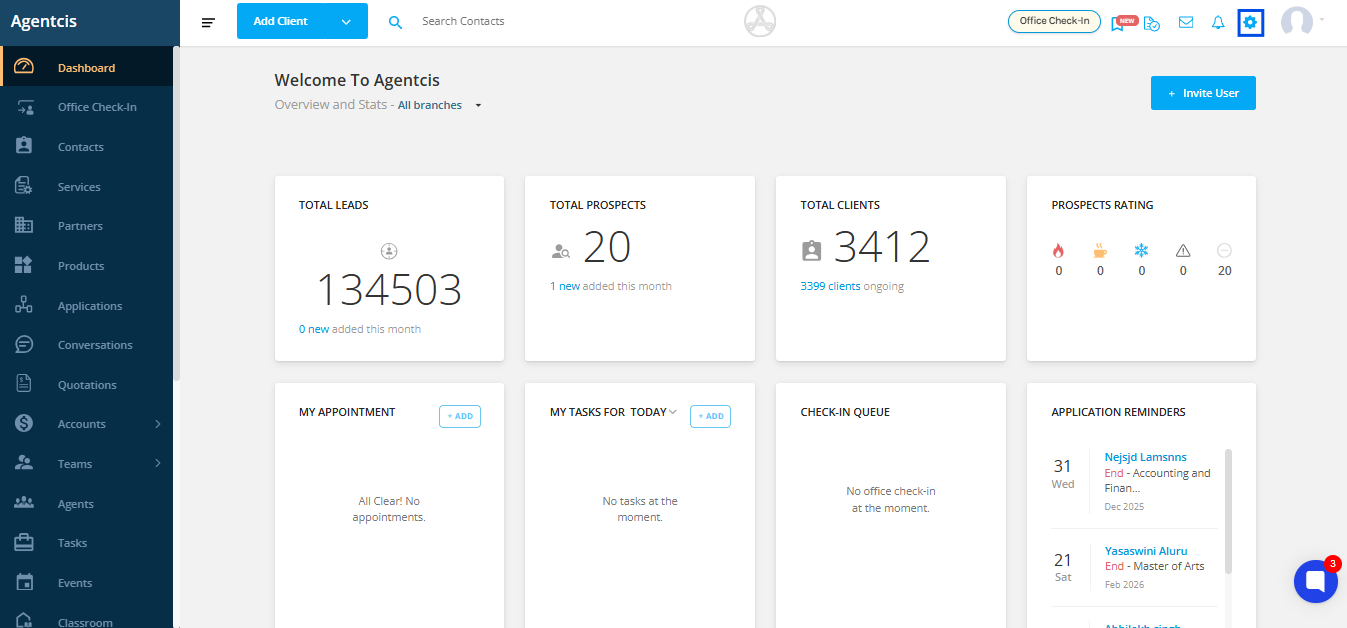Click the hot flame rating icon
Image resolution: width=1347 pixels, height=628 pixels.
click(x=1059, y=250)
